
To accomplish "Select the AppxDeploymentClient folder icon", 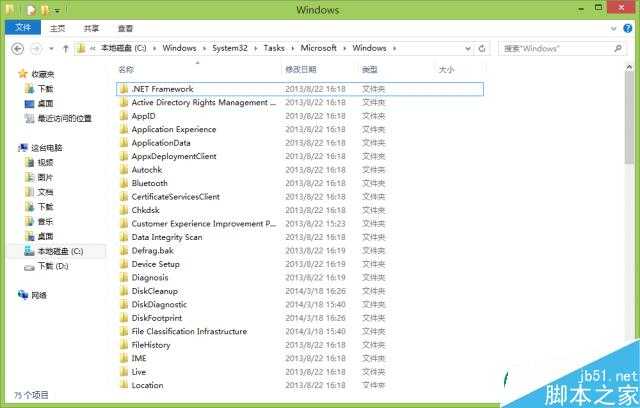I will tap(124, 156).
